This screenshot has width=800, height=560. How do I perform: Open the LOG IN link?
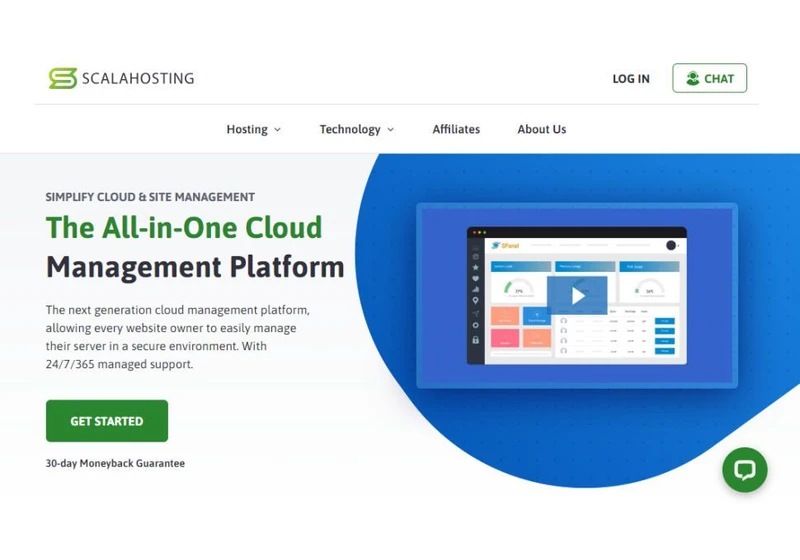pos(631,79)
